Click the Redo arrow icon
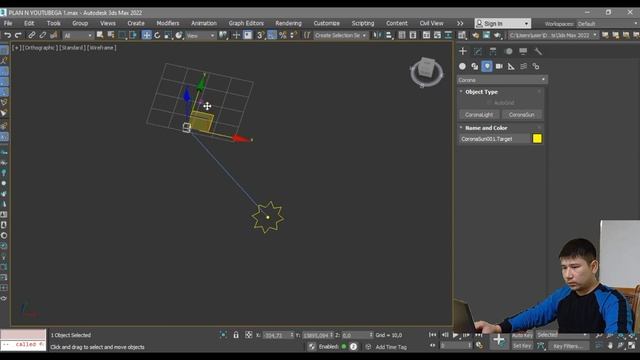The image size is (640, 360). (x=18, y=36)
